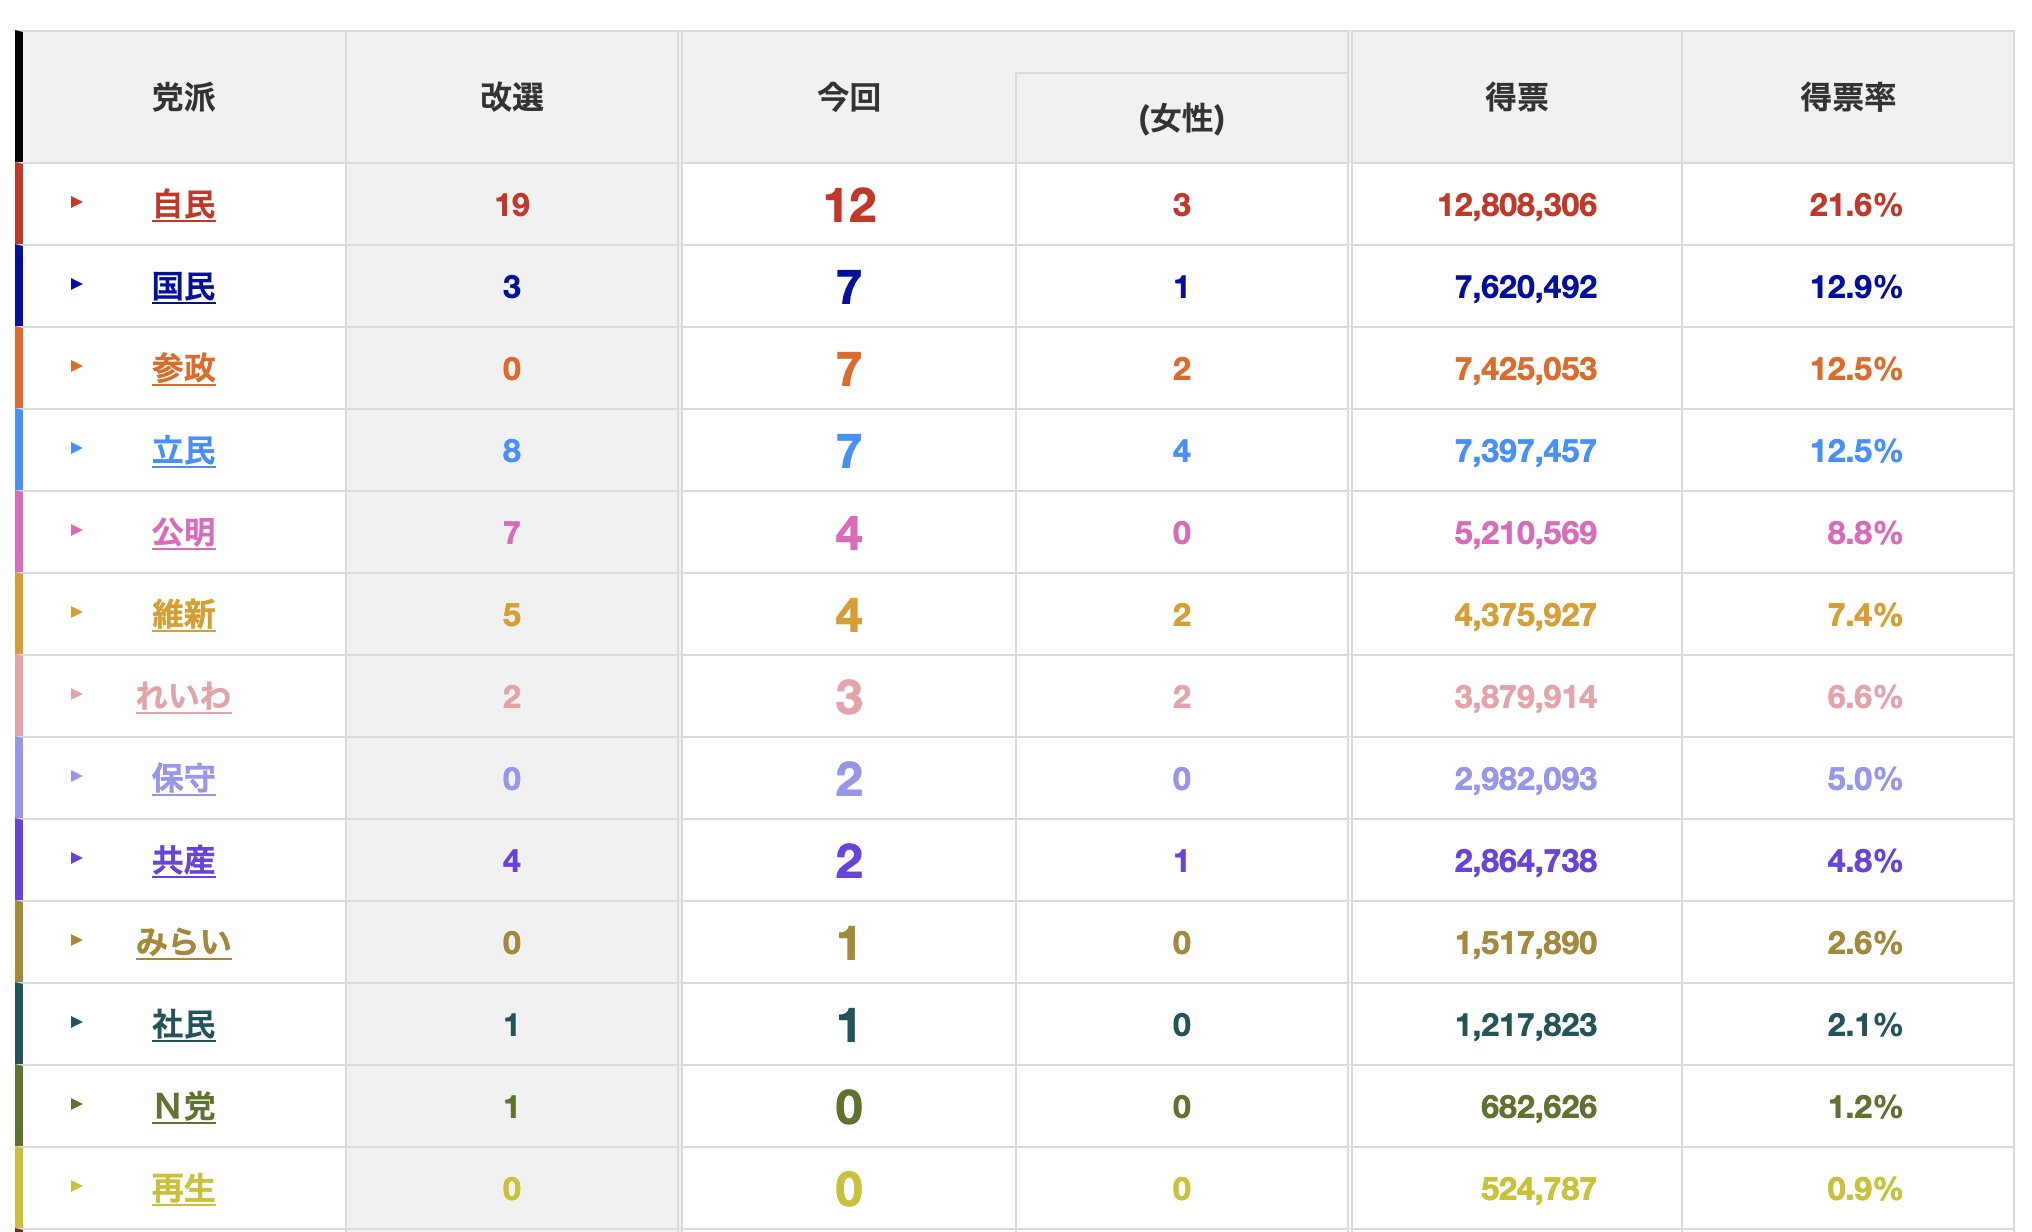Click the 自民 vote count 12,808,306
This screenshot has height=1232, width=2032.
(1516, 205)
